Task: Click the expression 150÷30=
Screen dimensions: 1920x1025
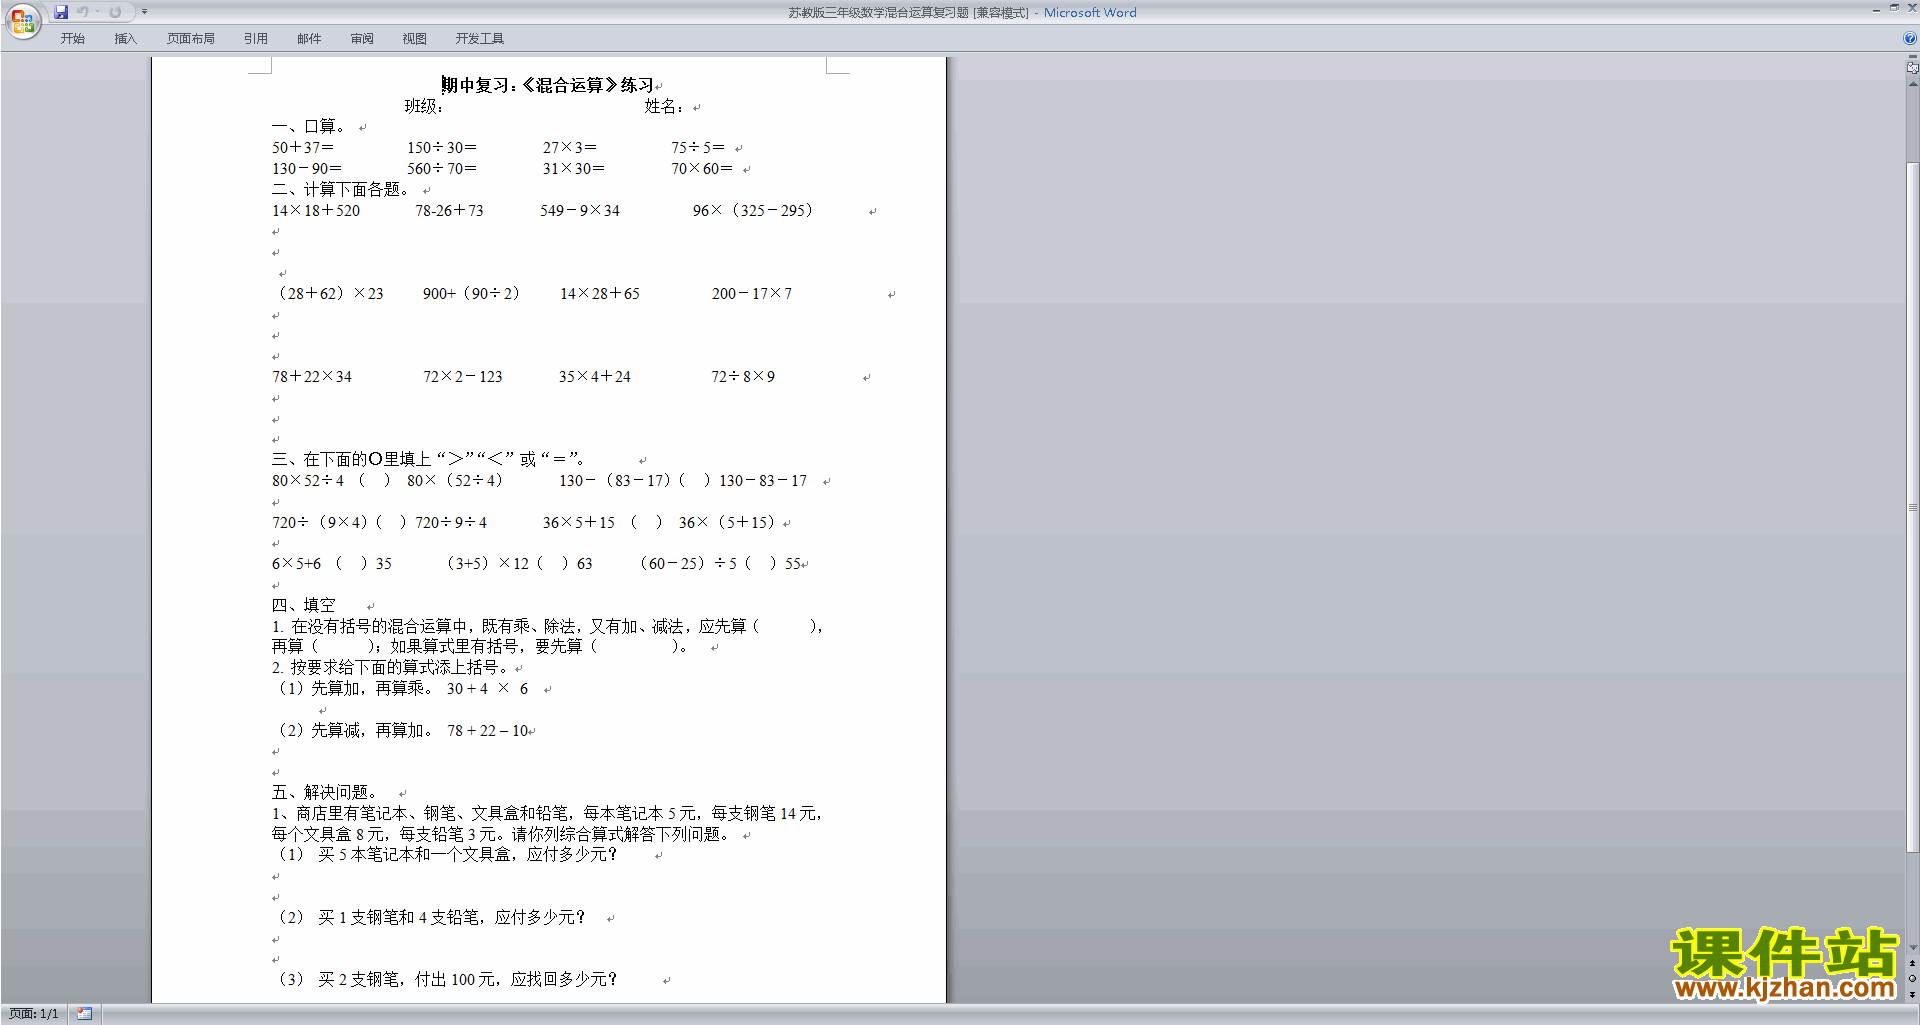Action: 442,147
